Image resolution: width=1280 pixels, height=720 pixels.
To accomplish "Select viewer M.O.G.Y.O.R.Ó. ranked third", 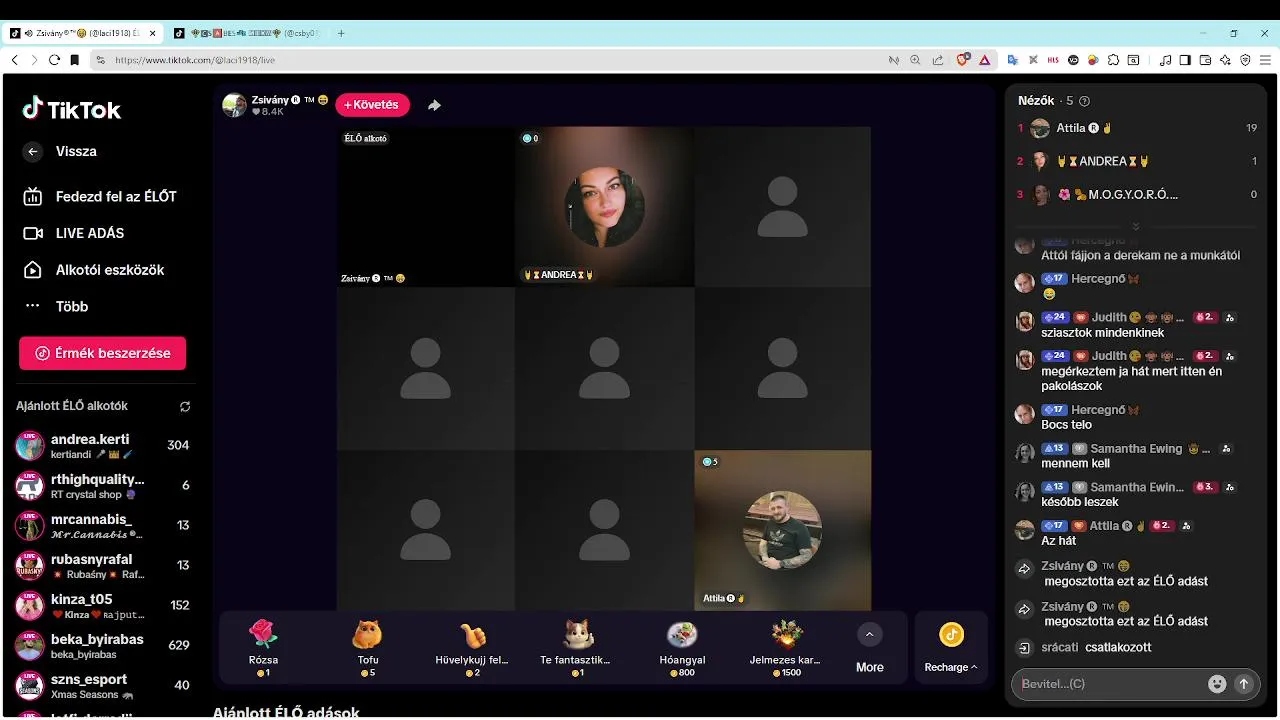I will tap(1137, 195).
